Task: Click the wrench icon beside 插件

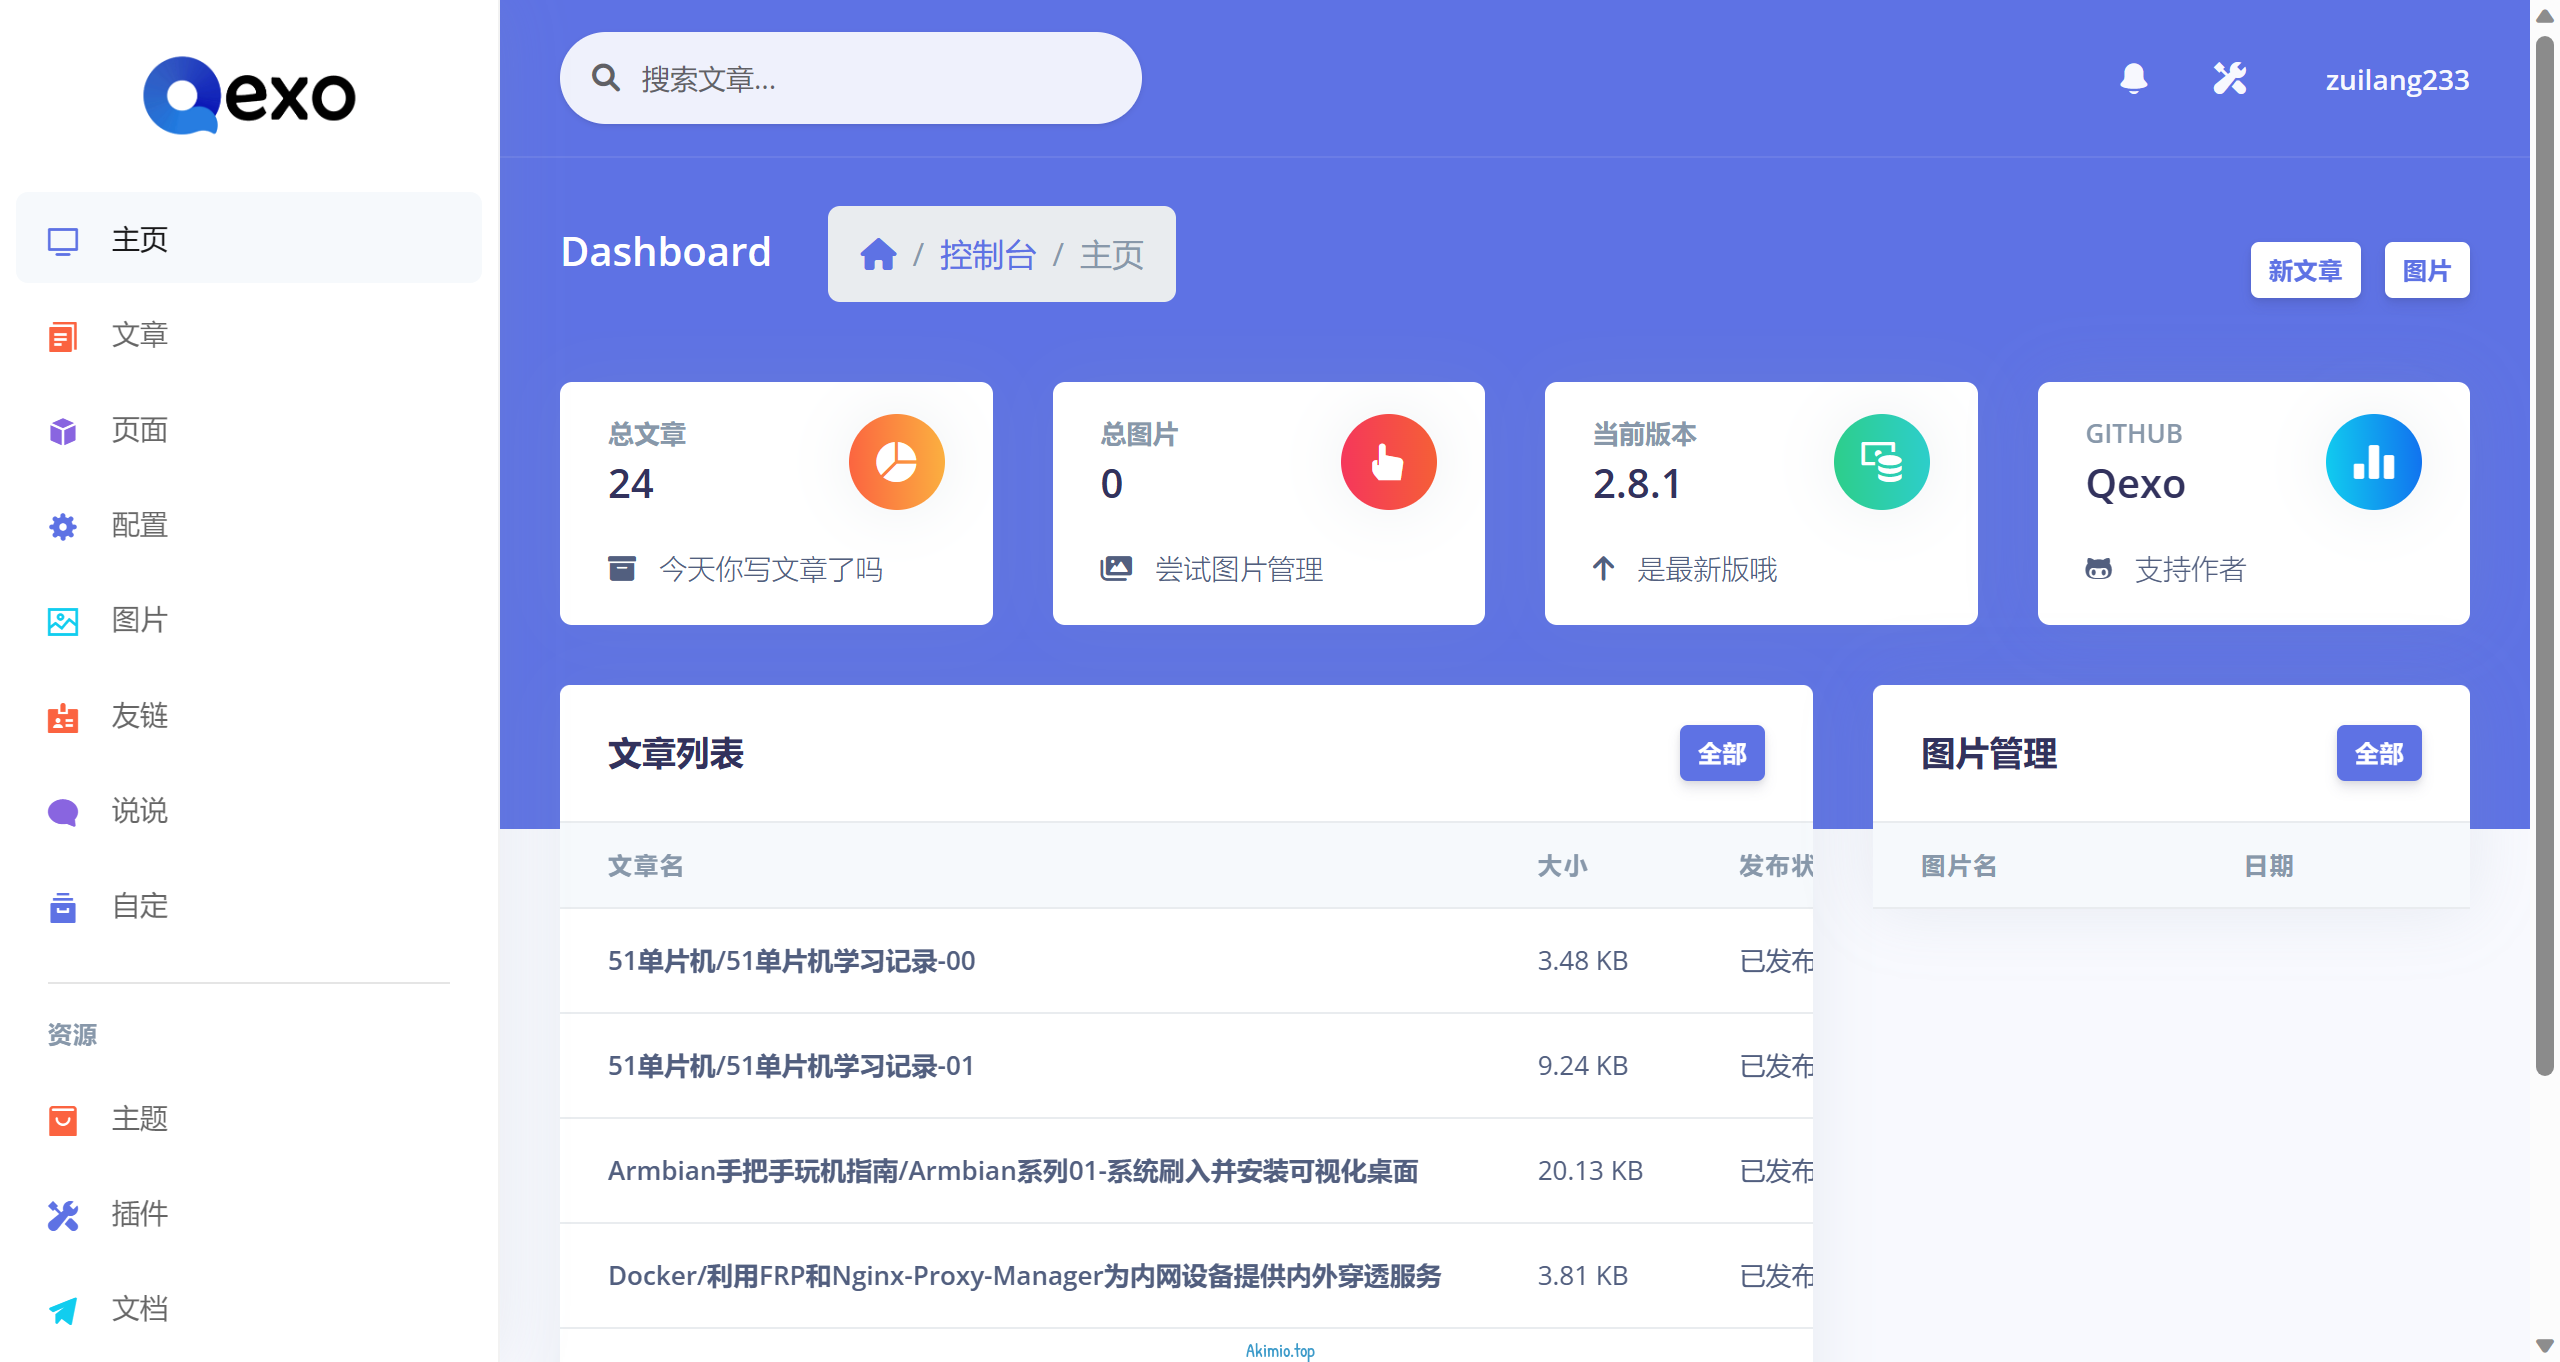Action: [x=63, y=1215]
